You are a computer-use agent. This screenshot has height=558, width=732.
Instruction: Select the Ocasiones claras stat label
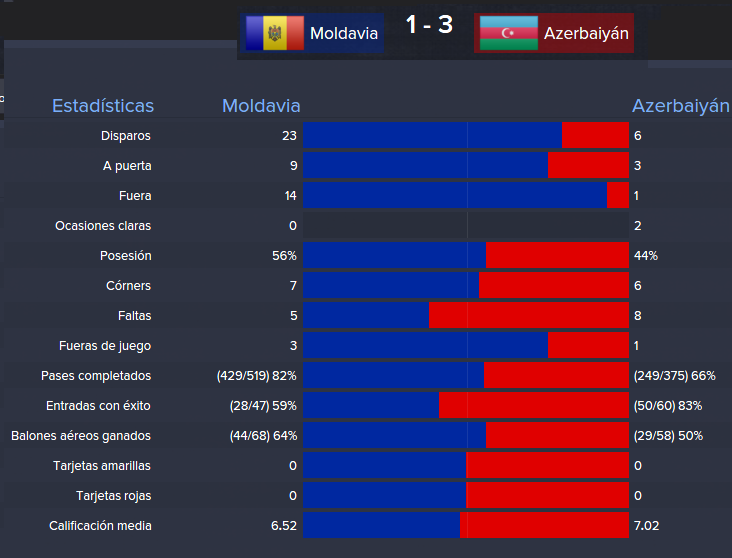(x=103, y=226)
